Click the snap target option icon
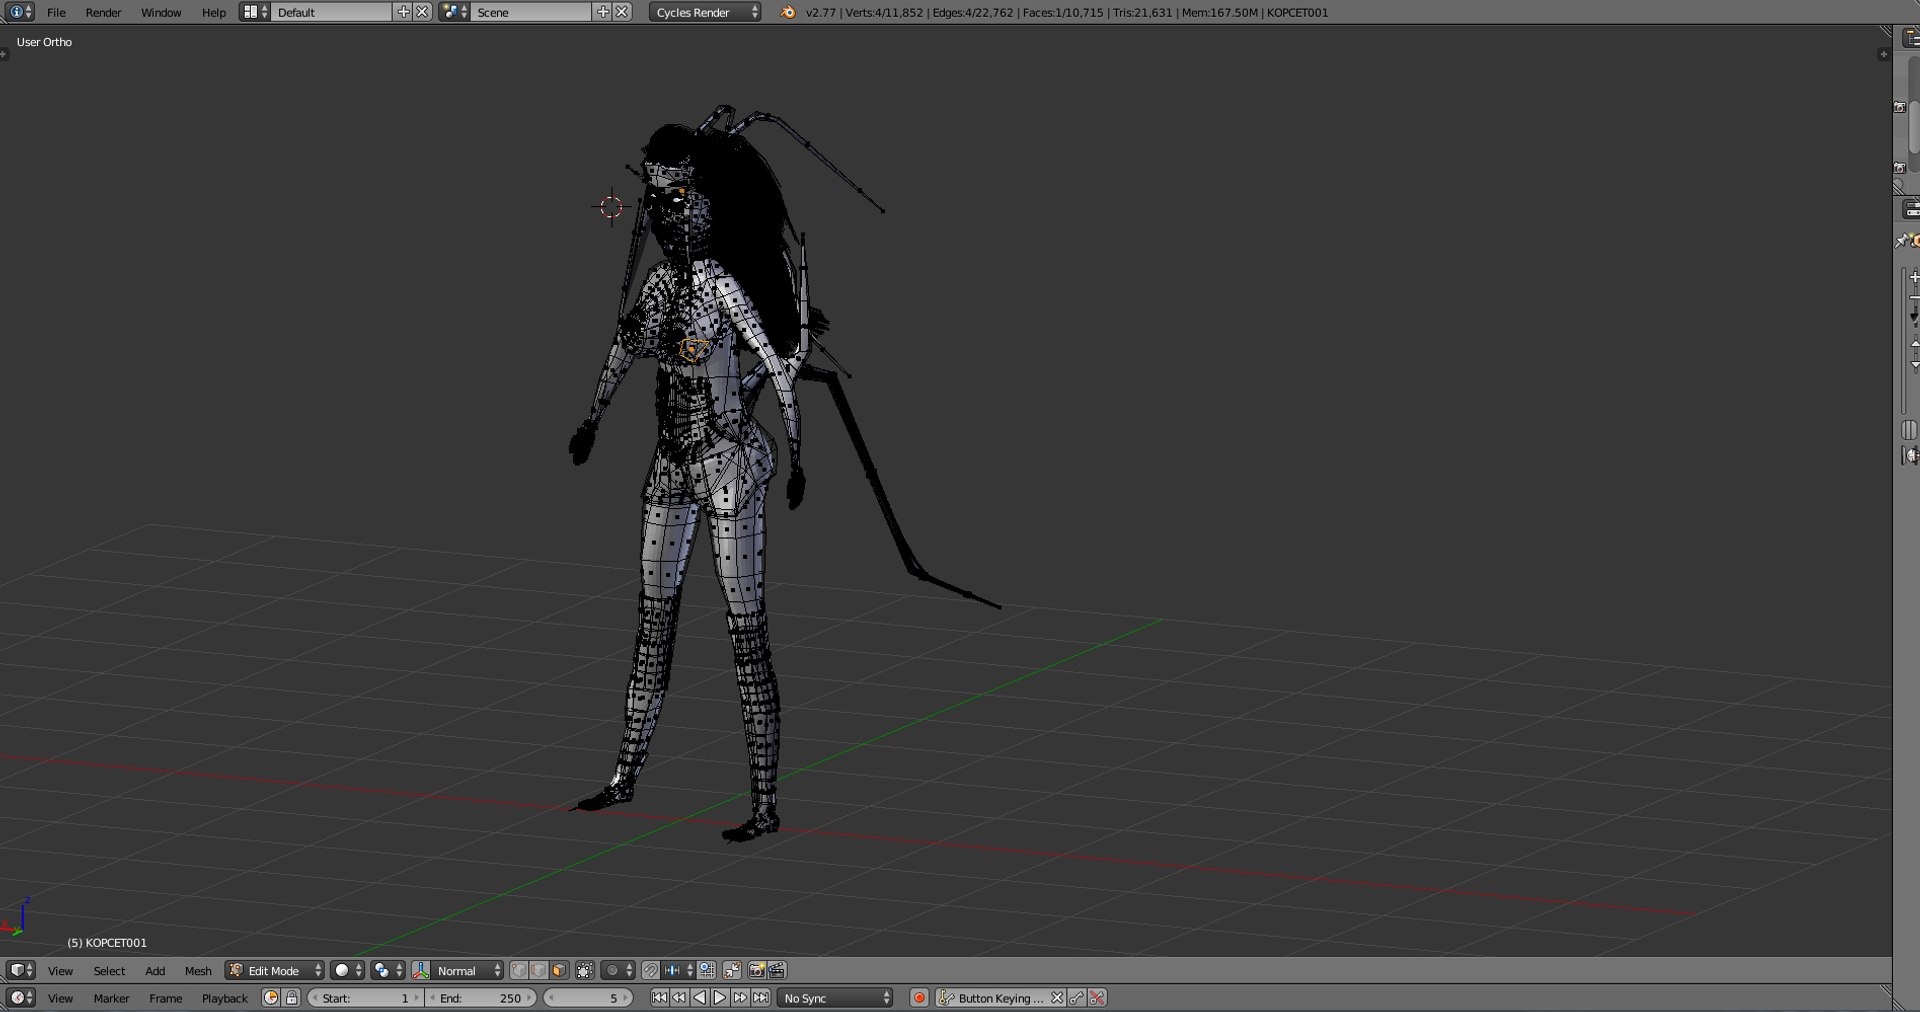Viewport: 1920px width, 1012px height. point(706,970)
